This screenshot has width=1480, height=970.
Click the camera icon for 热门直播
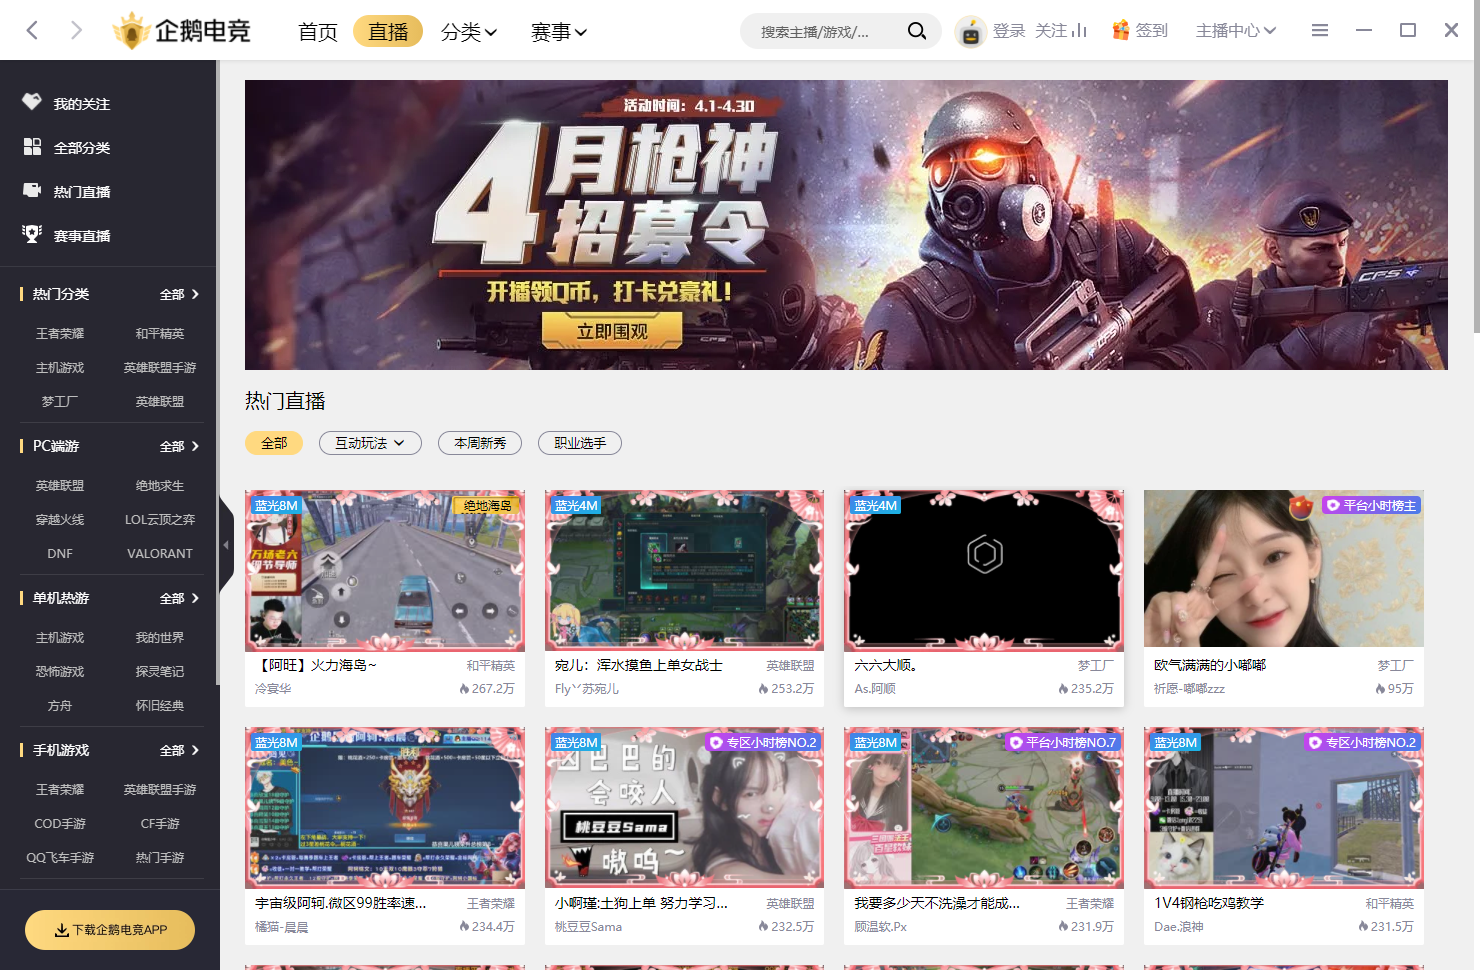tap(32, 190)
